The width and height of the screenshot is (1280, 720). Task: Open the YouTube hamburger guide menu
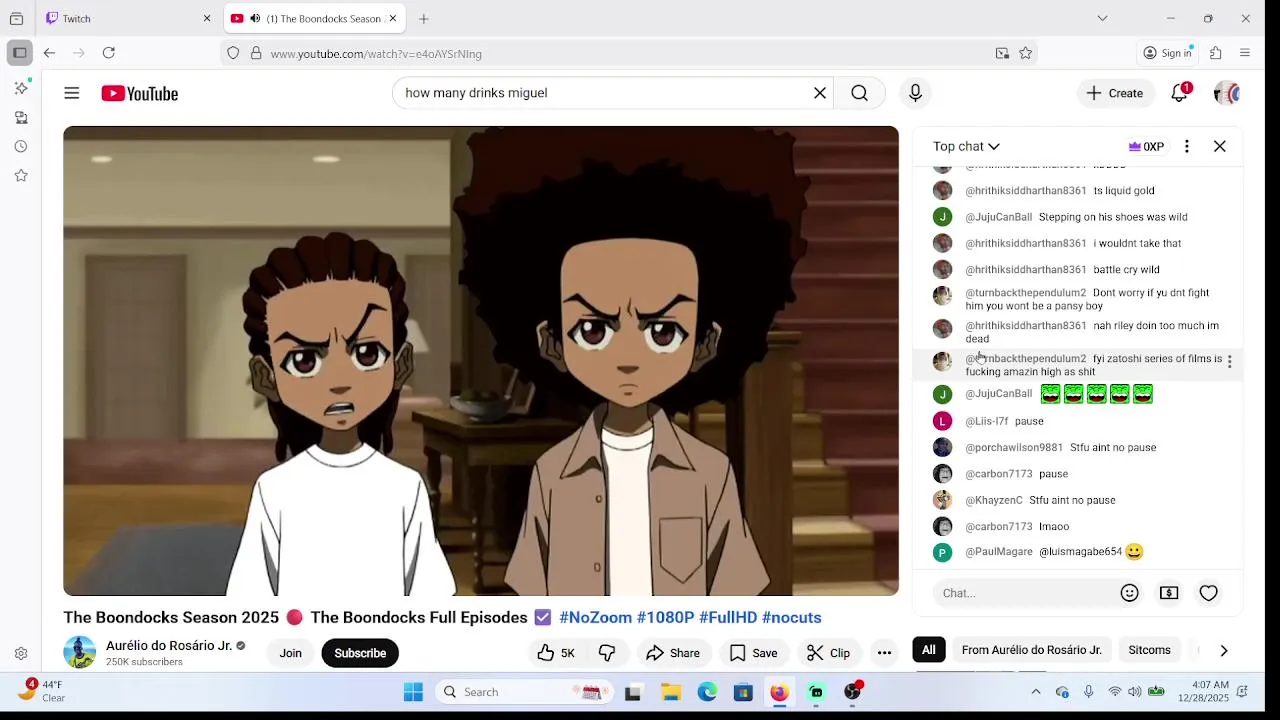click(71, 93)
